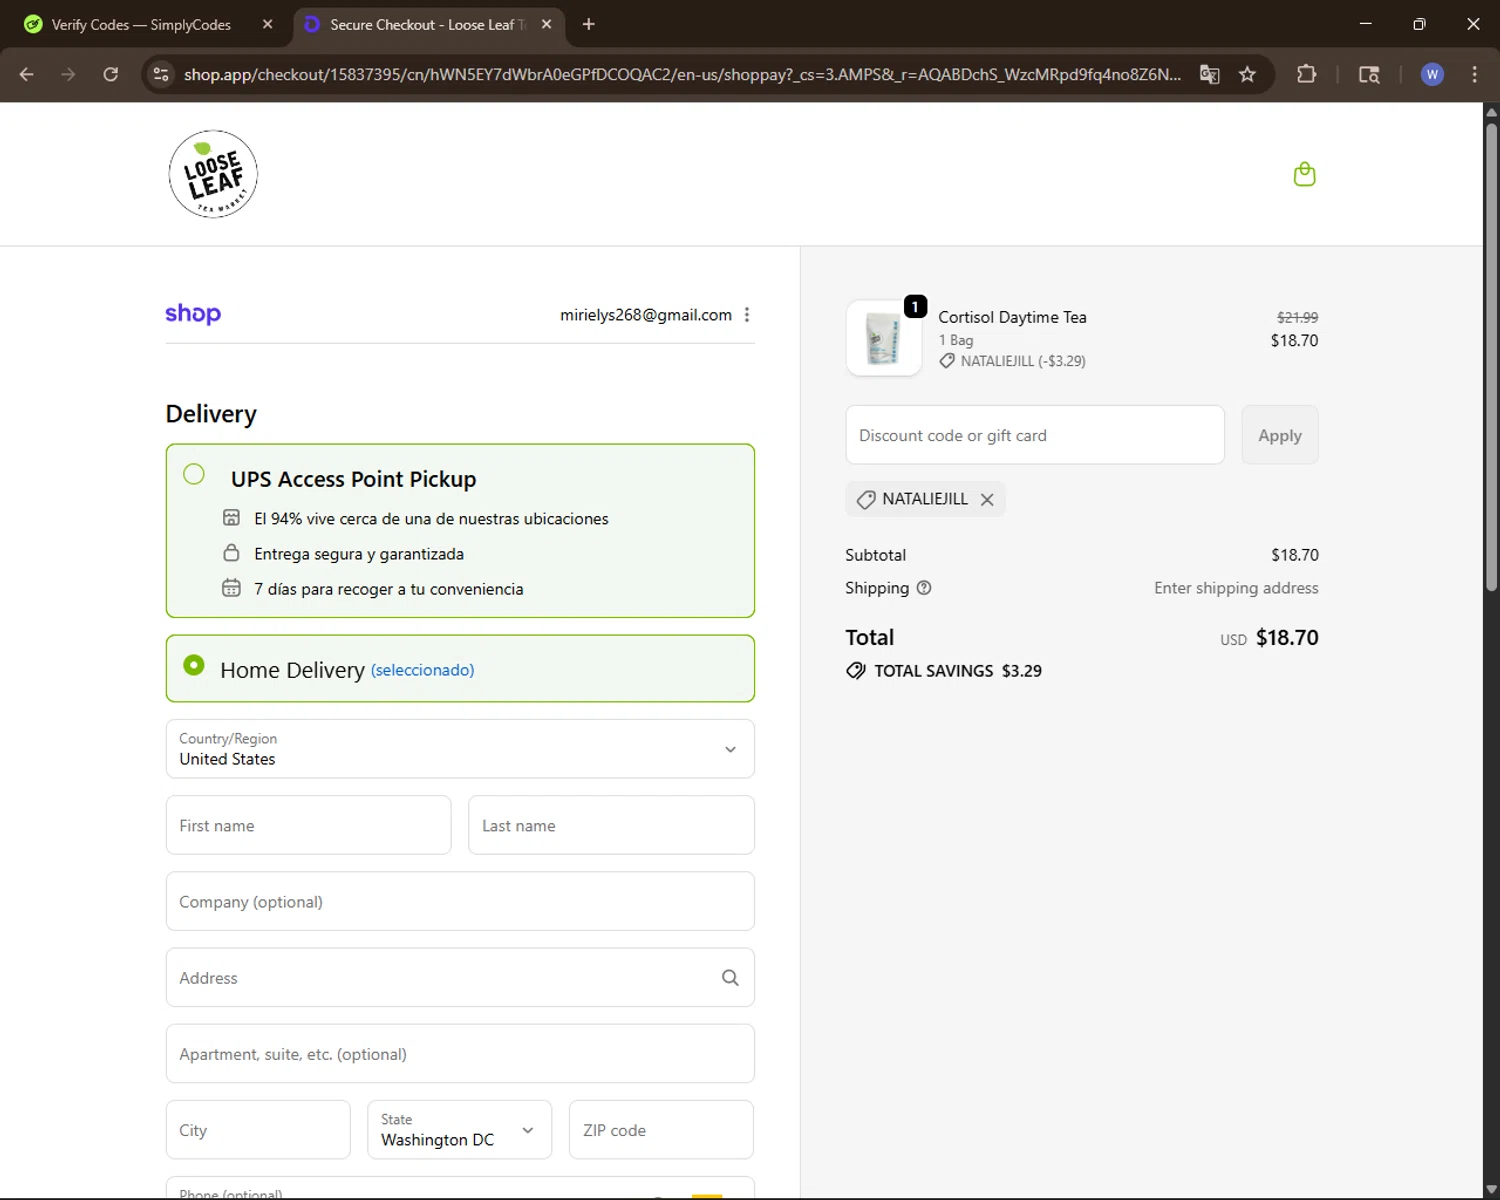The width and height of the screenshot is (1500, 1200).
Task: Click the Cortisol Daytime Tea product name
Action: [x=1012, y=317]
